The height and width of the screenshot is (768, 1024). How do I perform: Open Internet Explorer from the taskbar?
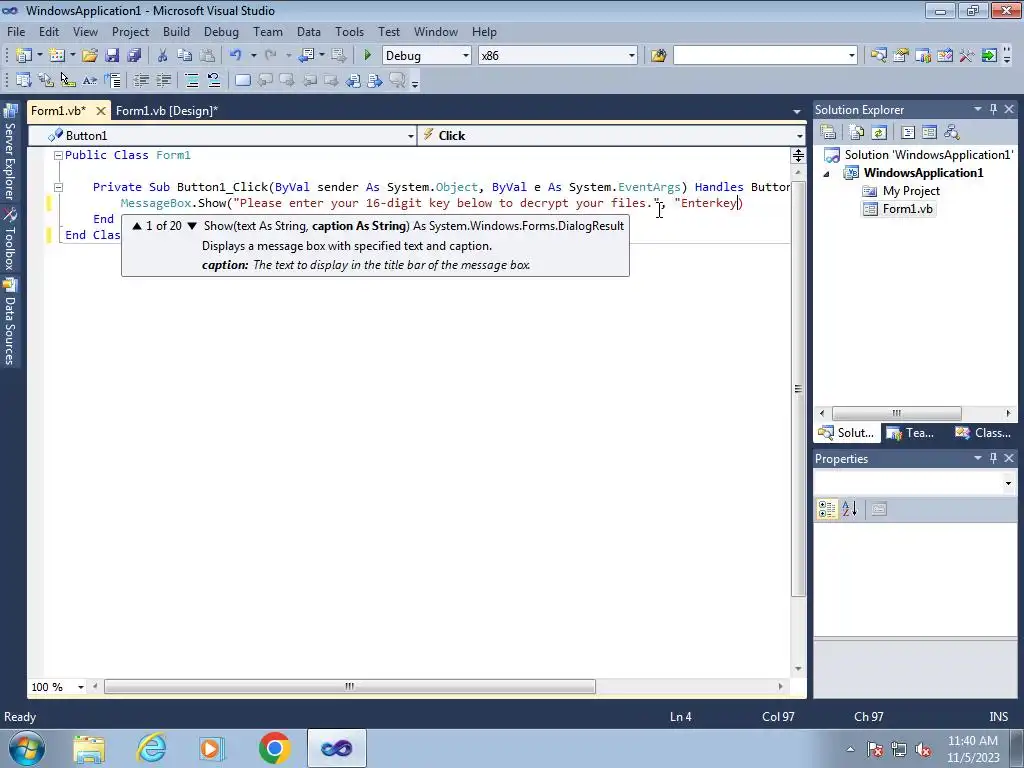tap(152, 748)
